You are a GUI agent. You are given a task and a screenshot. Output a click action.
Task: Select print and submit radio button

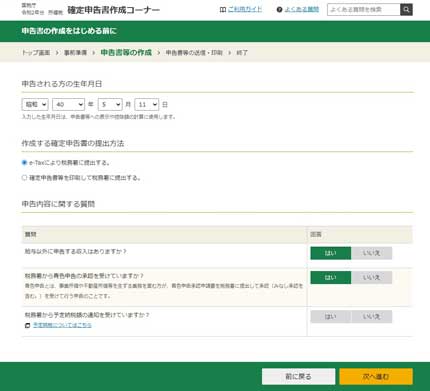[x=24, y=178]
